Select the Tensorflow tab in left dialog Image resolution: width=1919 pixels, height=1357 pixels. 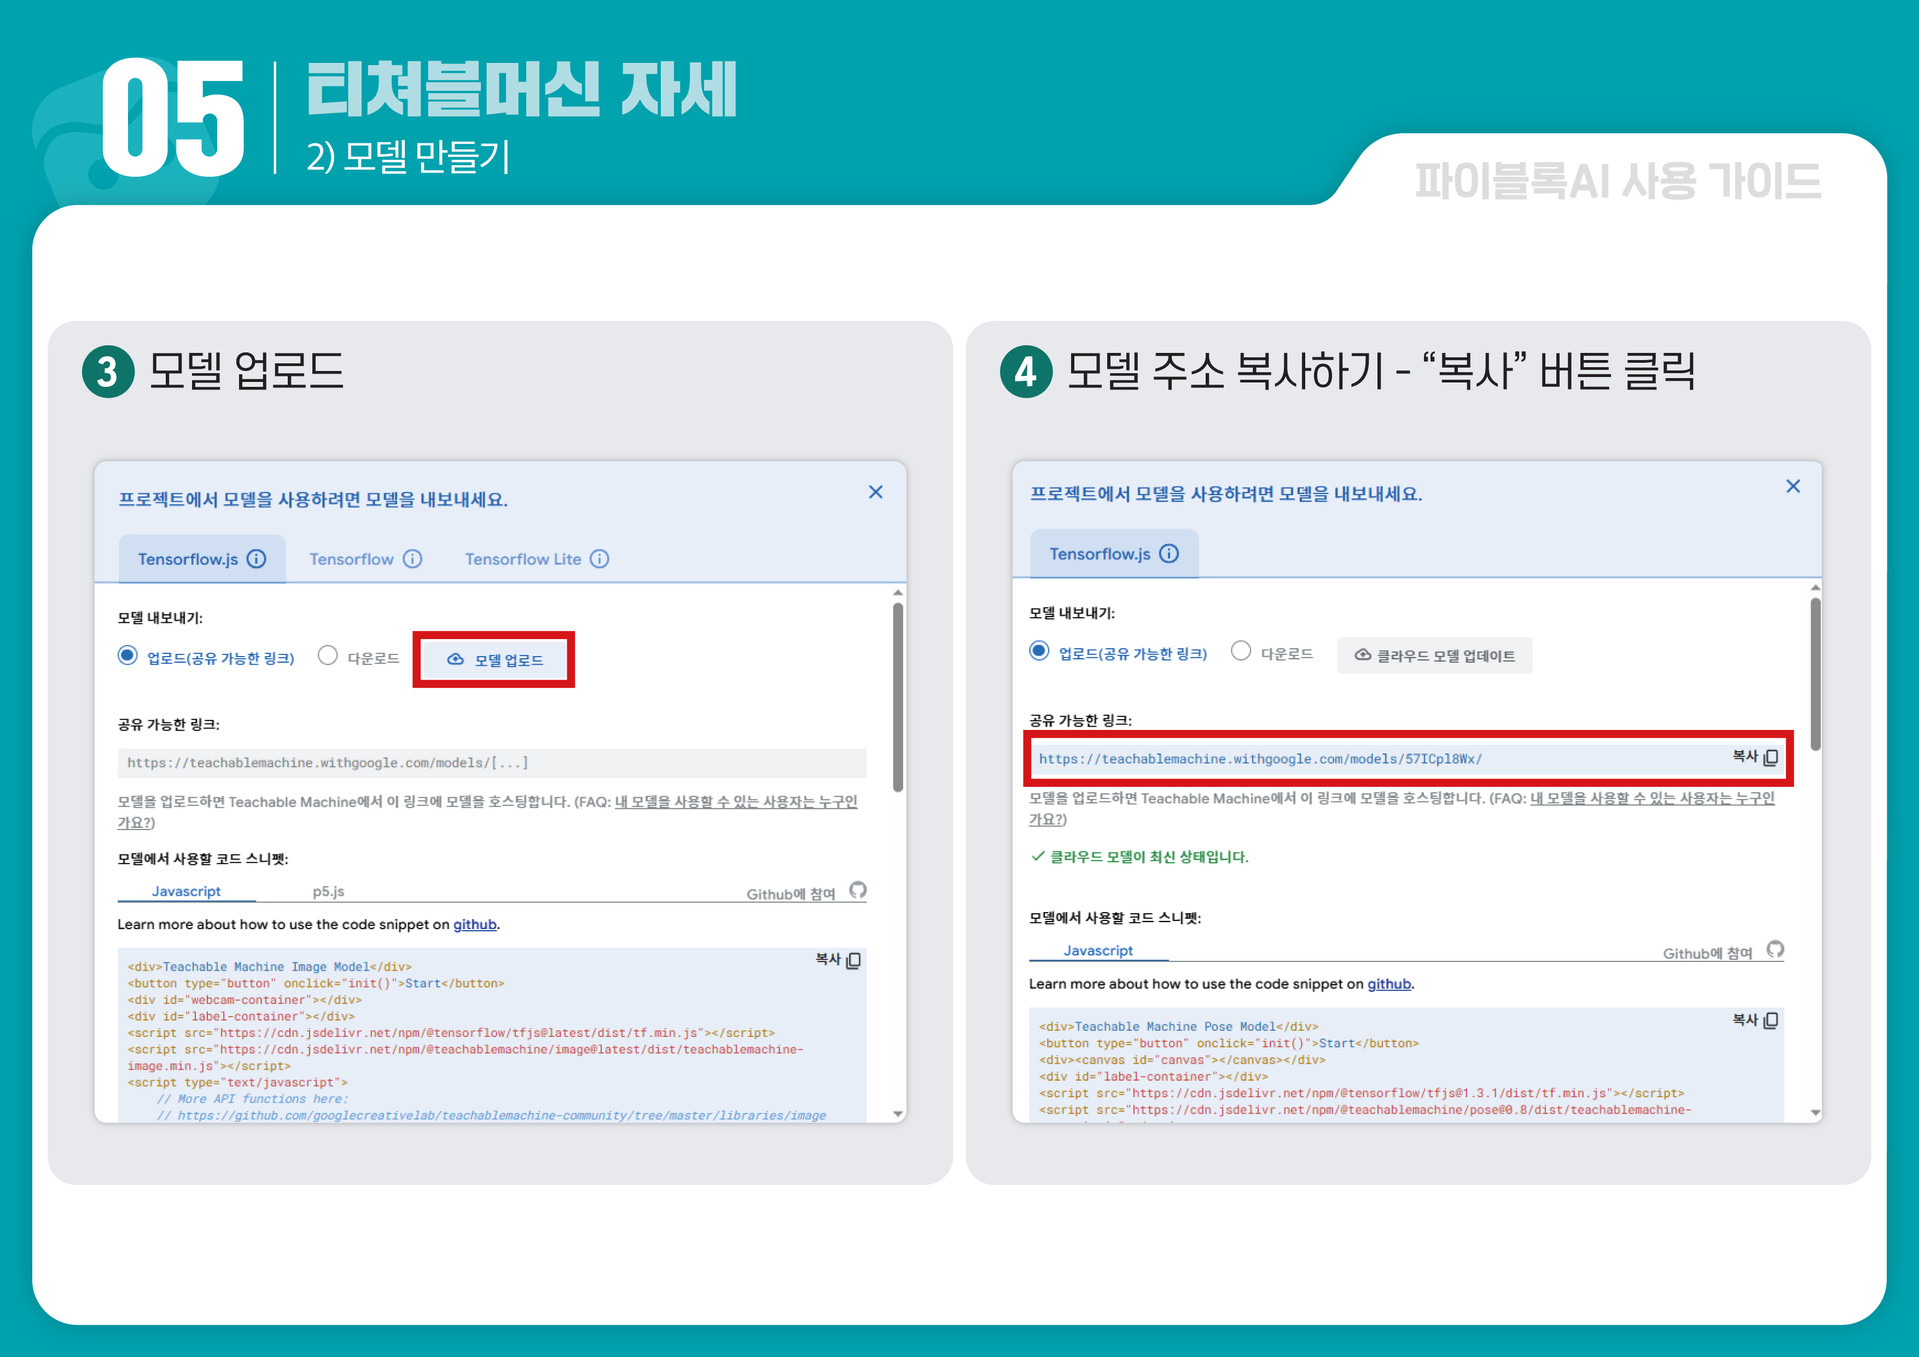[365, 559]
